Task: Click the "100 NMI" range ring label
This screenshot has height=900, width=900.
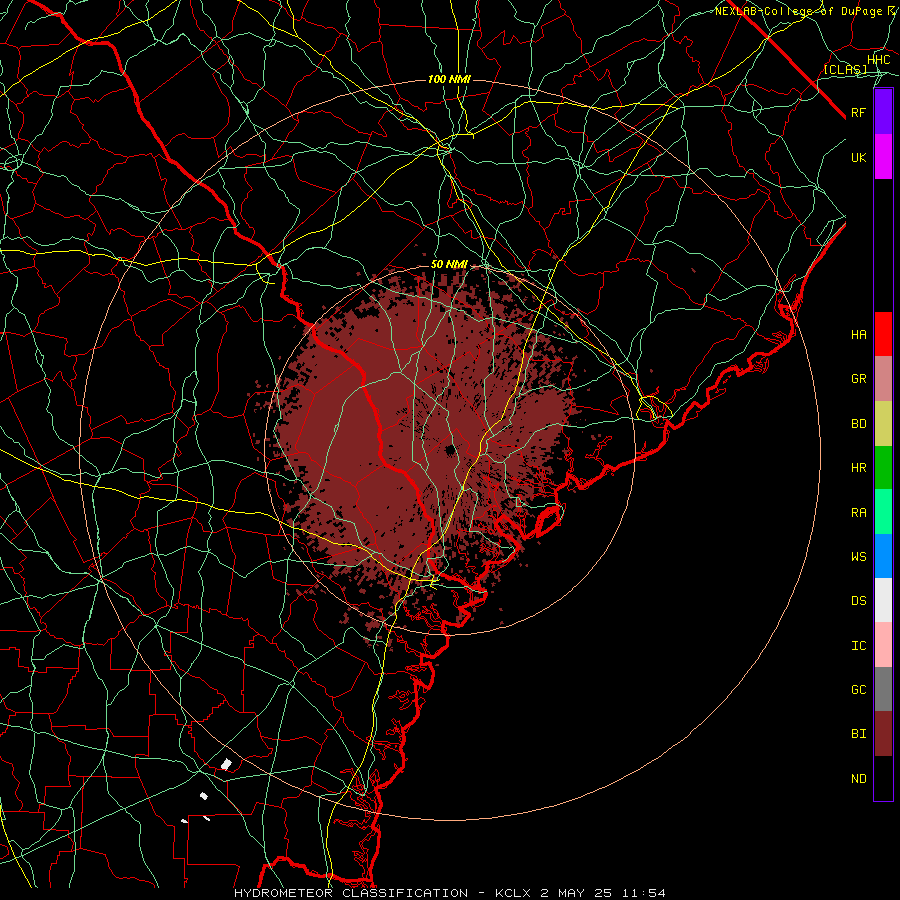Action: [449, 79]
